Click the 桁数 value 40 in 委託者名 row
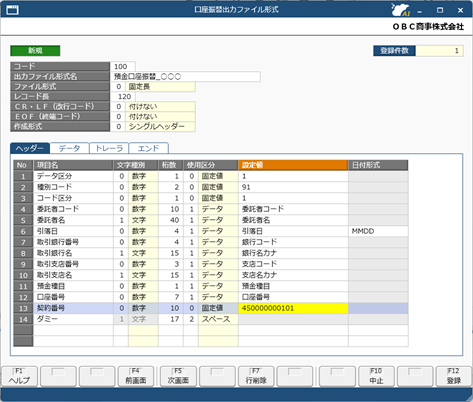473x402 pixels. click(x=171, y=220)
